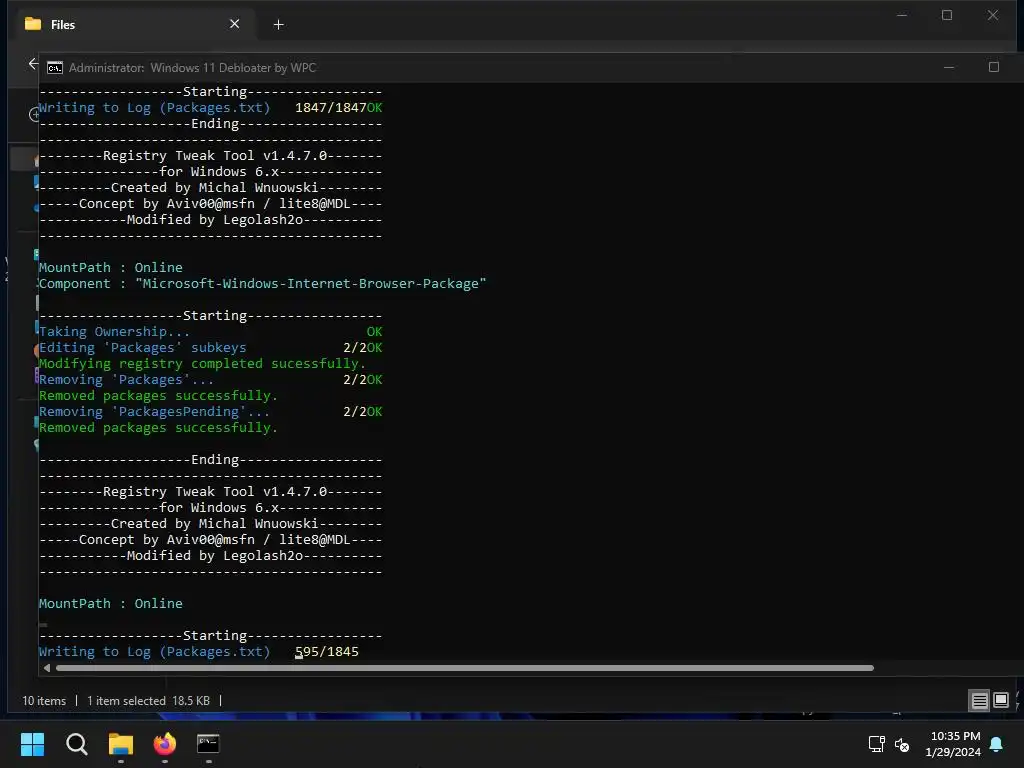Add a new File Explorer tab

[278, 25]
